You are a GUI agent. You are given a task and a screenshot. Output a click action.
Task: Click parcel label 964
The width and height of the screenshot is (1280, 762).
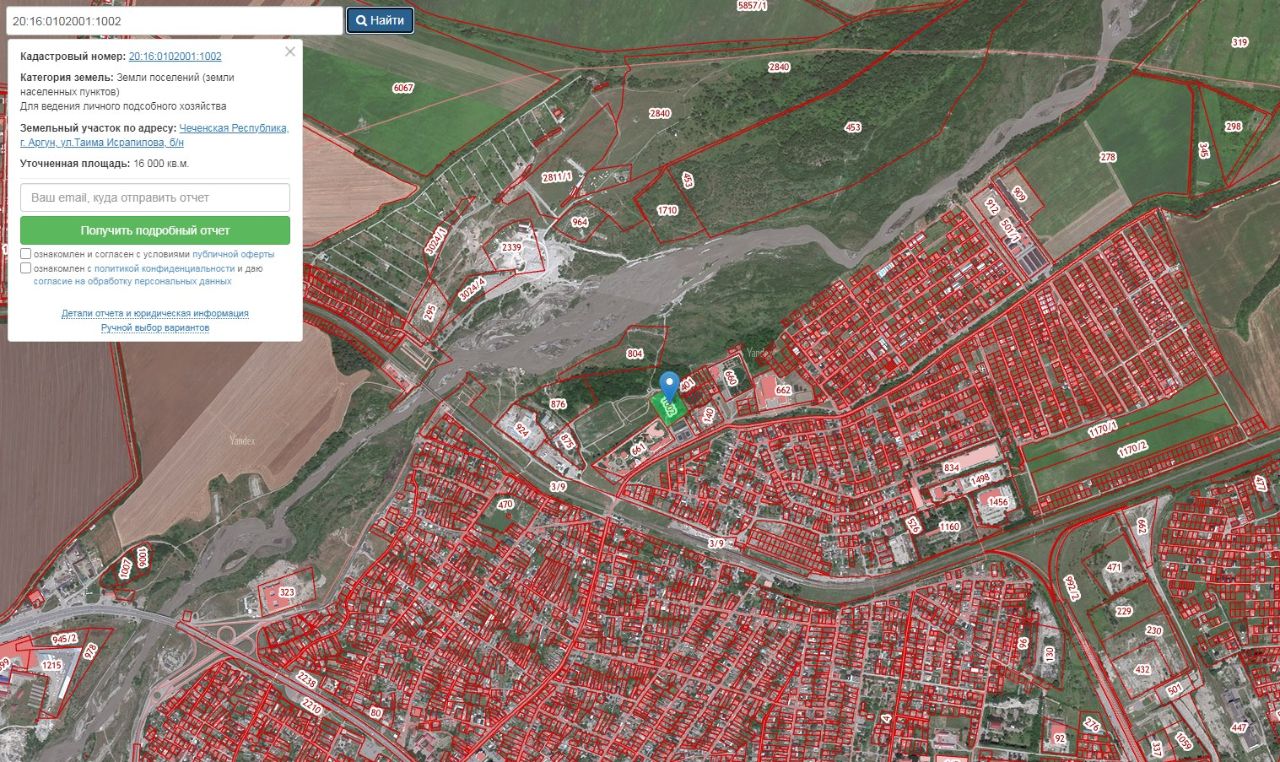click(x=580, y=222)
